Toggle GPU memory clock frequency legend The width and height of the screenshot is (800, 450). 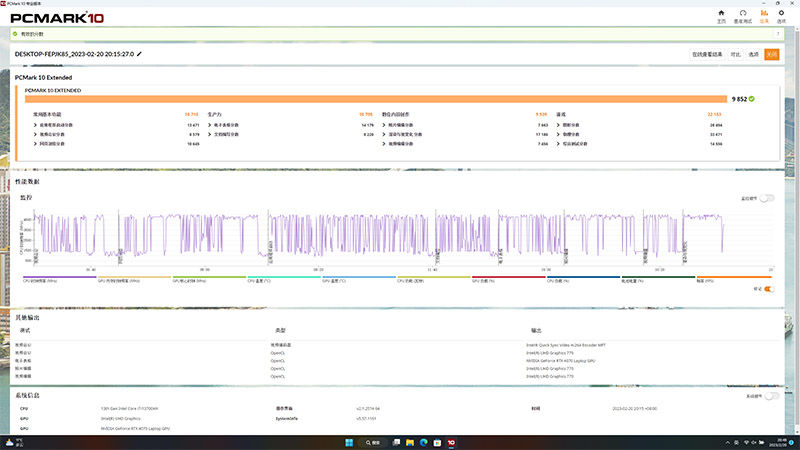pyautogui.click(x=134, y=279)
